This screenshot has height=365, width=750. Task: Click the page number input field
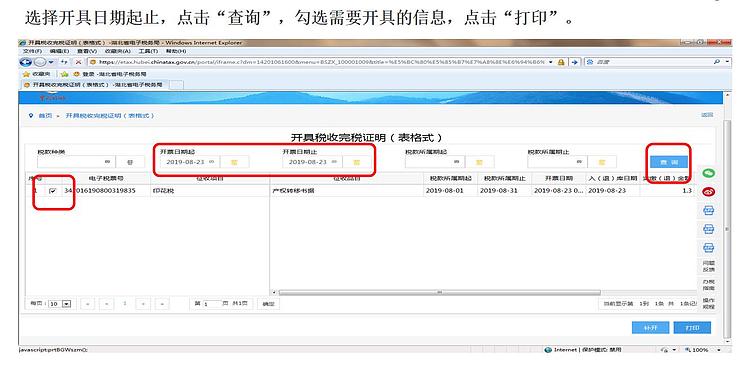(212, 304)
